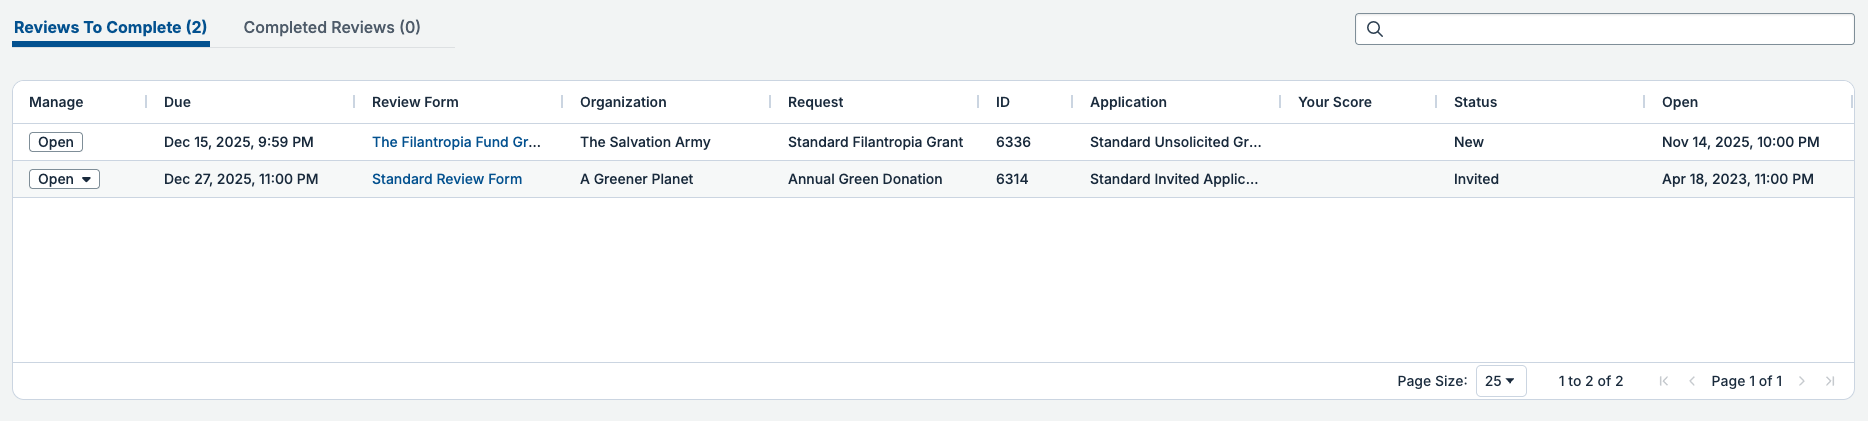Viewport: 1868px width, 421px height.
Task: Select open date Nov 14, 2025, 10:00 PM
Action: point(1740,142)
